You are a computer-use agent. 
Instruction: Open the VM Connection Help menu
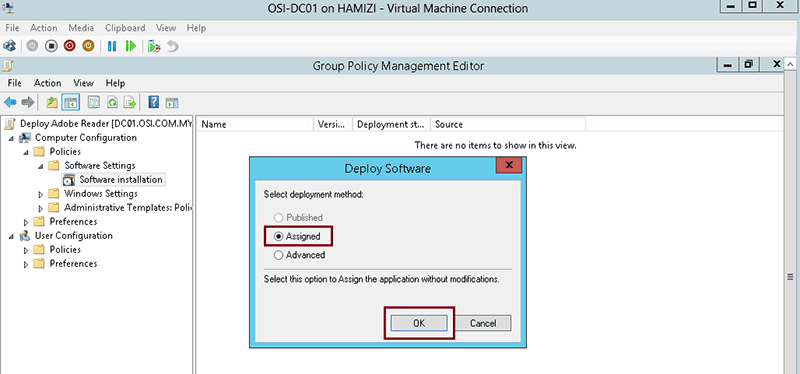pyautogui.click(x=196, y=28)
